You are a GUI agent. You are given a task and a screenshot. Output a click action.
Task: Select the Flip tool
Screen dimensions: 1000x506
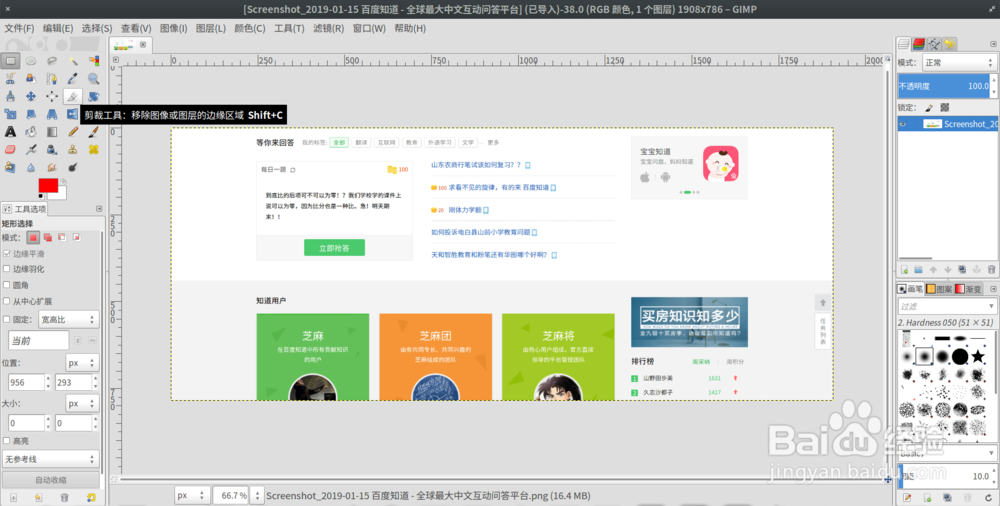[x=73, y=114]
